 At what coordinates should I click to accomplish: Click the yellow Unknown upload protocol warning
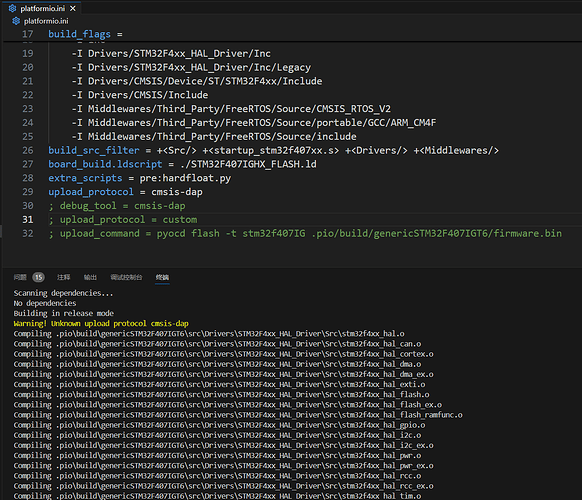[101, 323]
